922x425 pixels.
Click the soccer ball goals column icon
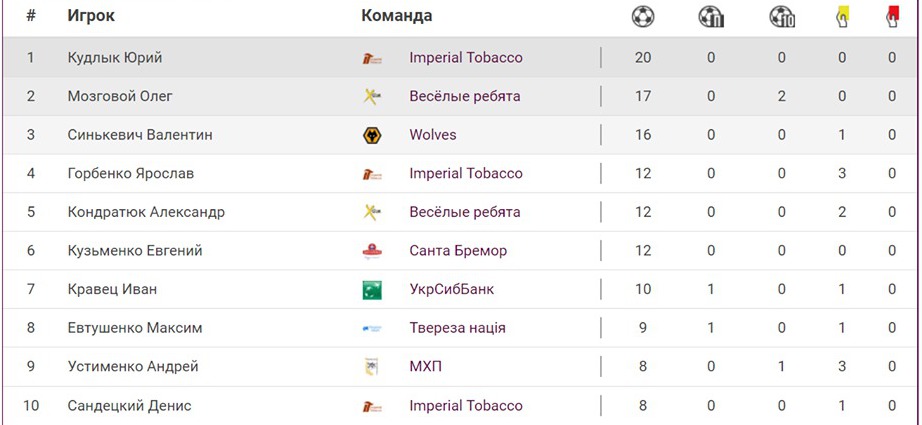[x=643, y=16]
